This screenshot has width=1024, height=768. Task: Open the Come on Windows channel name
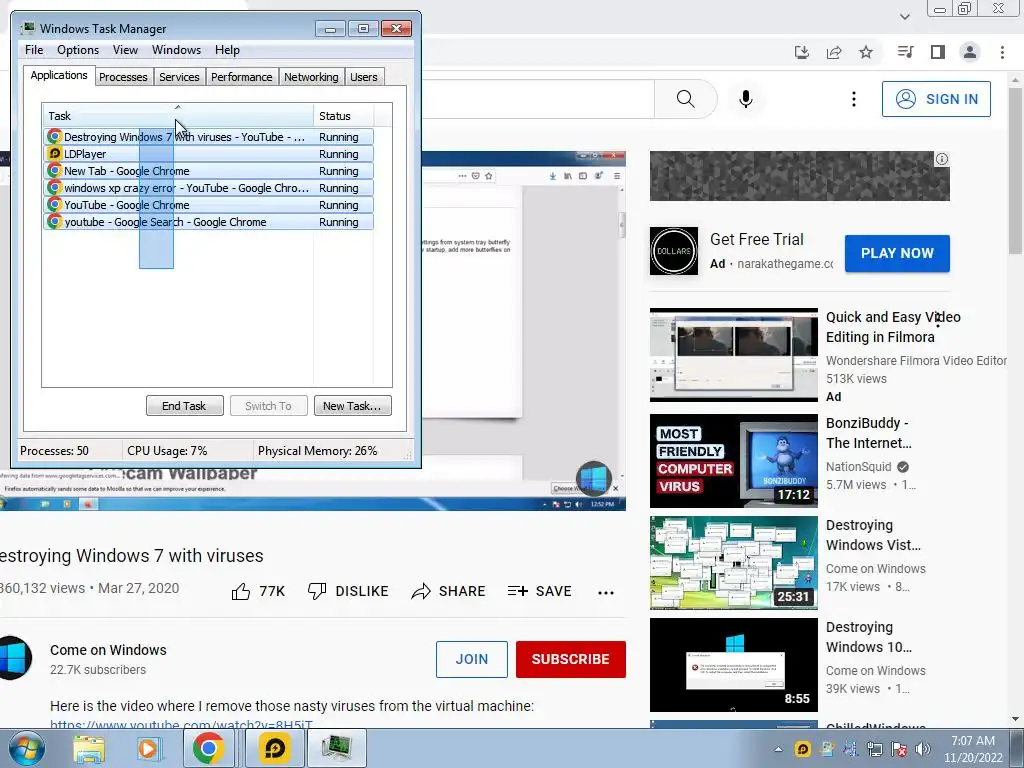[x=108, y=650]
